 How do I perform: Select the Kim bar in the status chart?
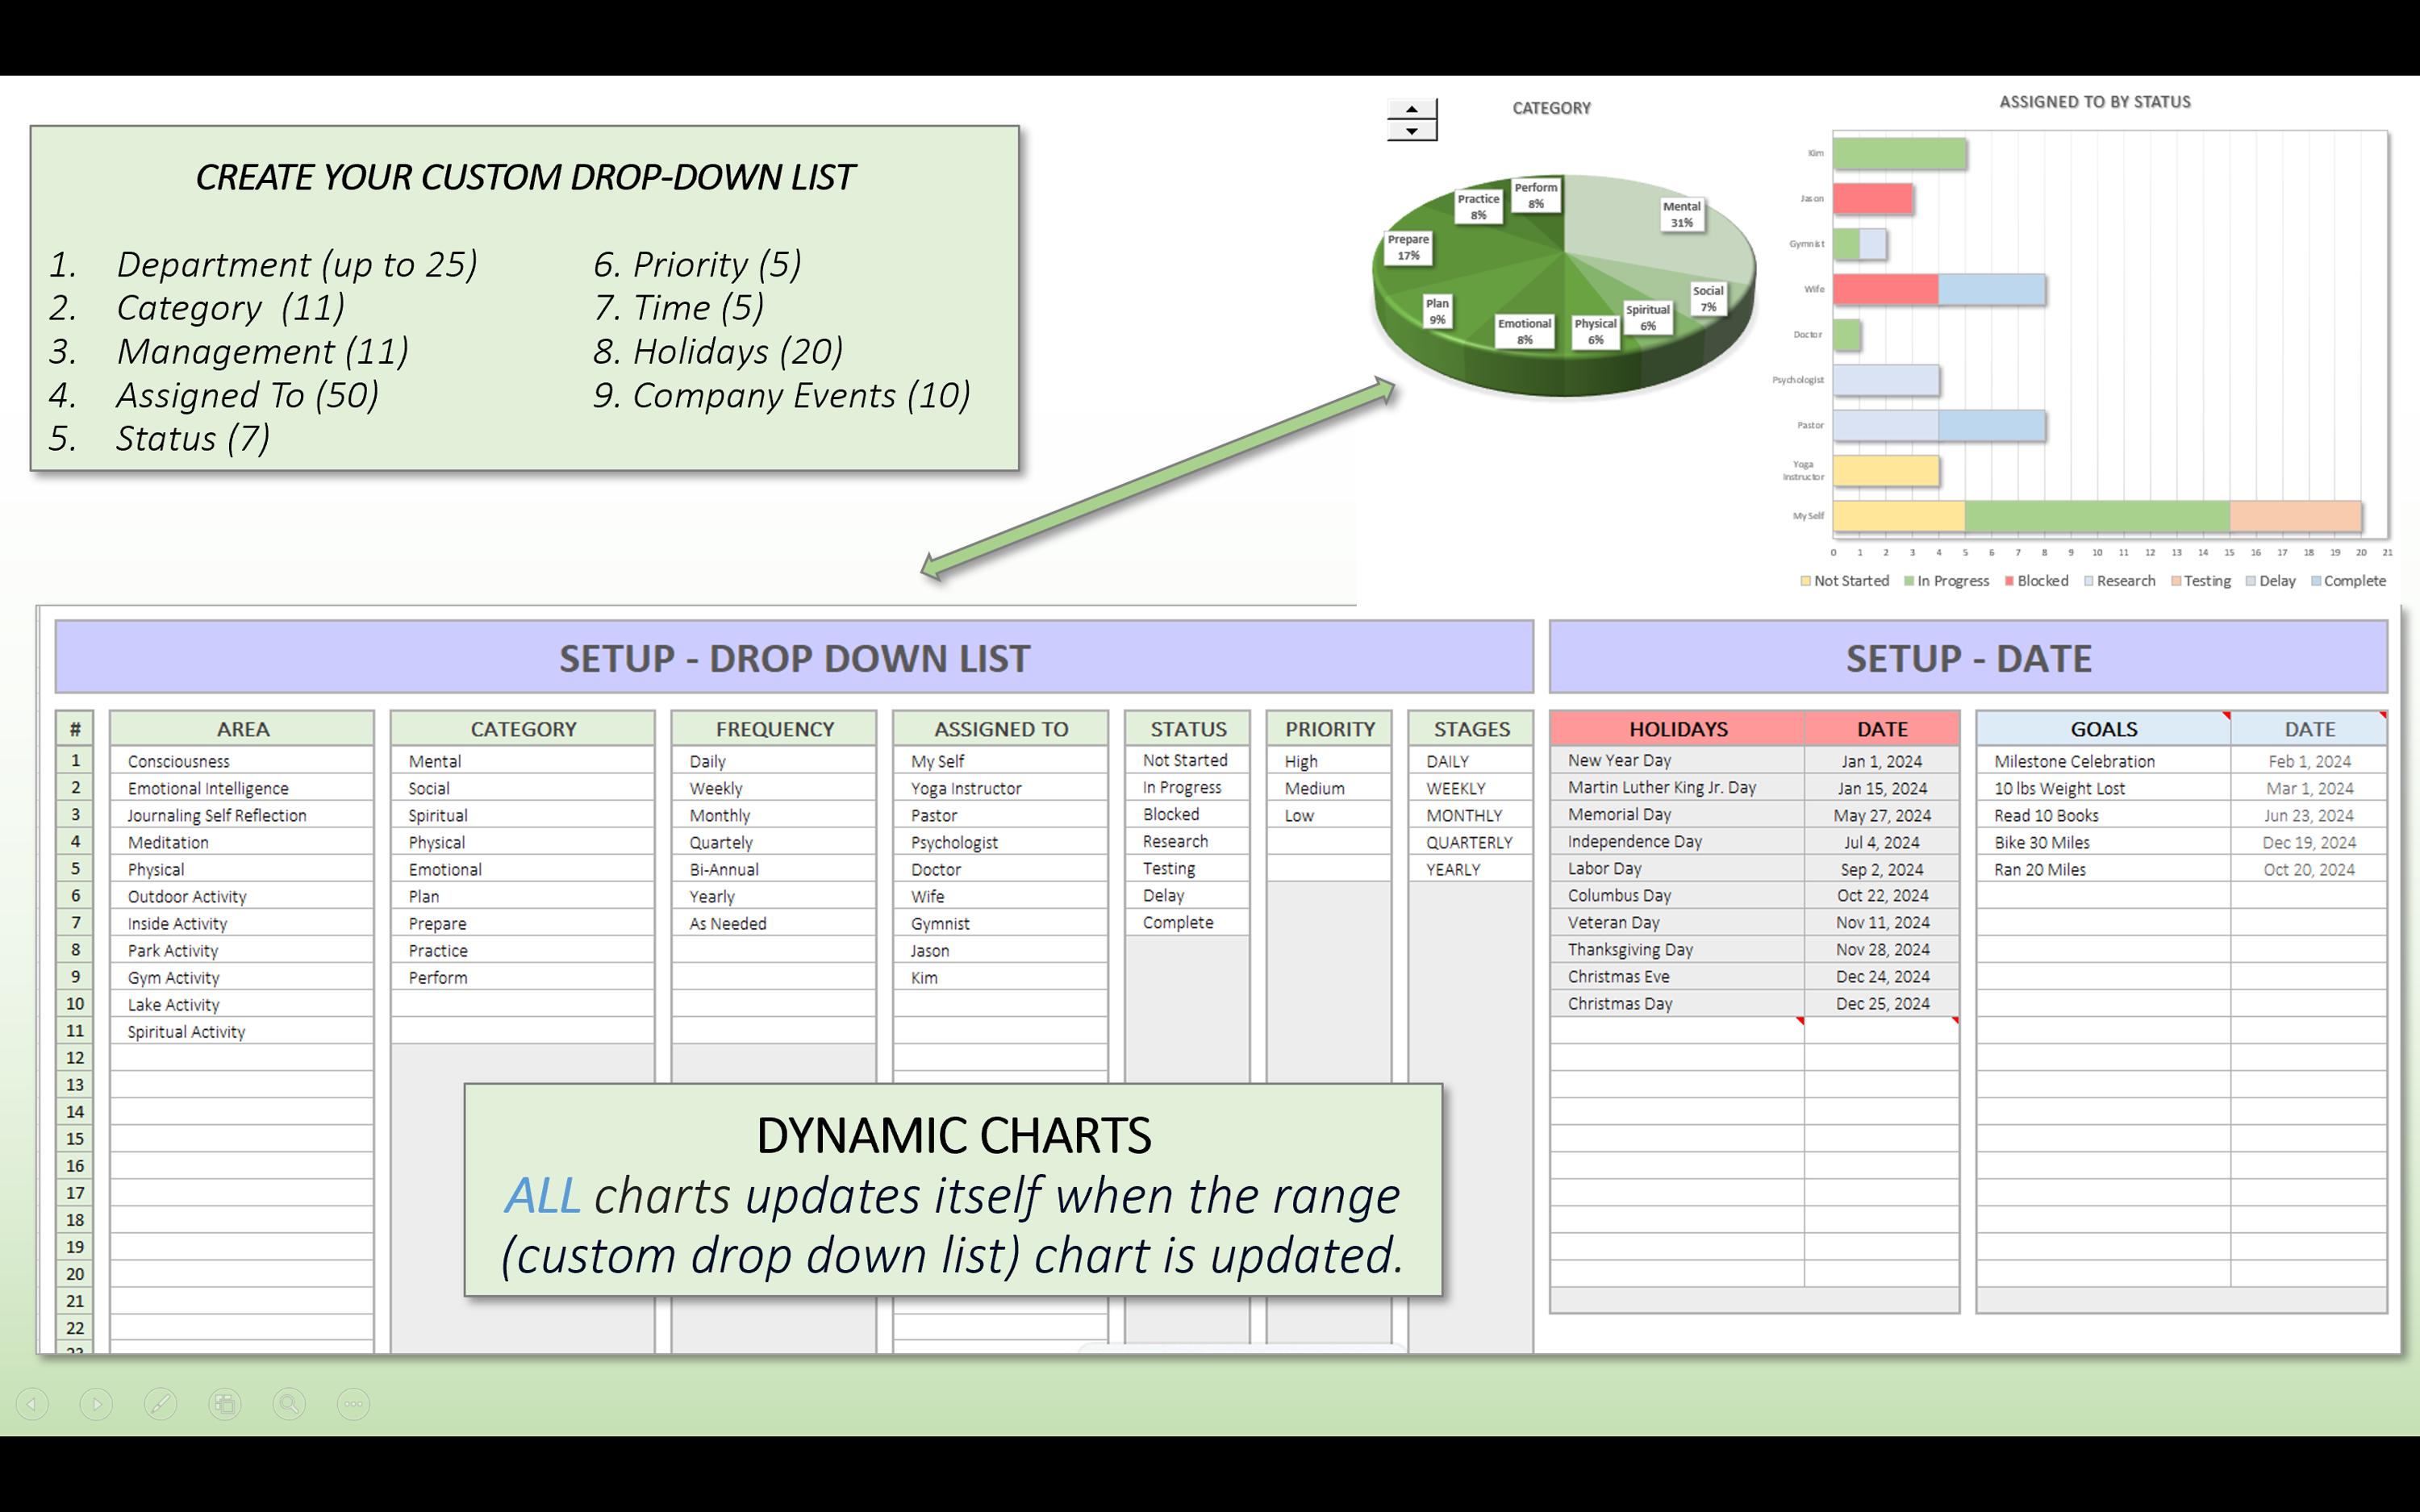(x=1899, y=153)
